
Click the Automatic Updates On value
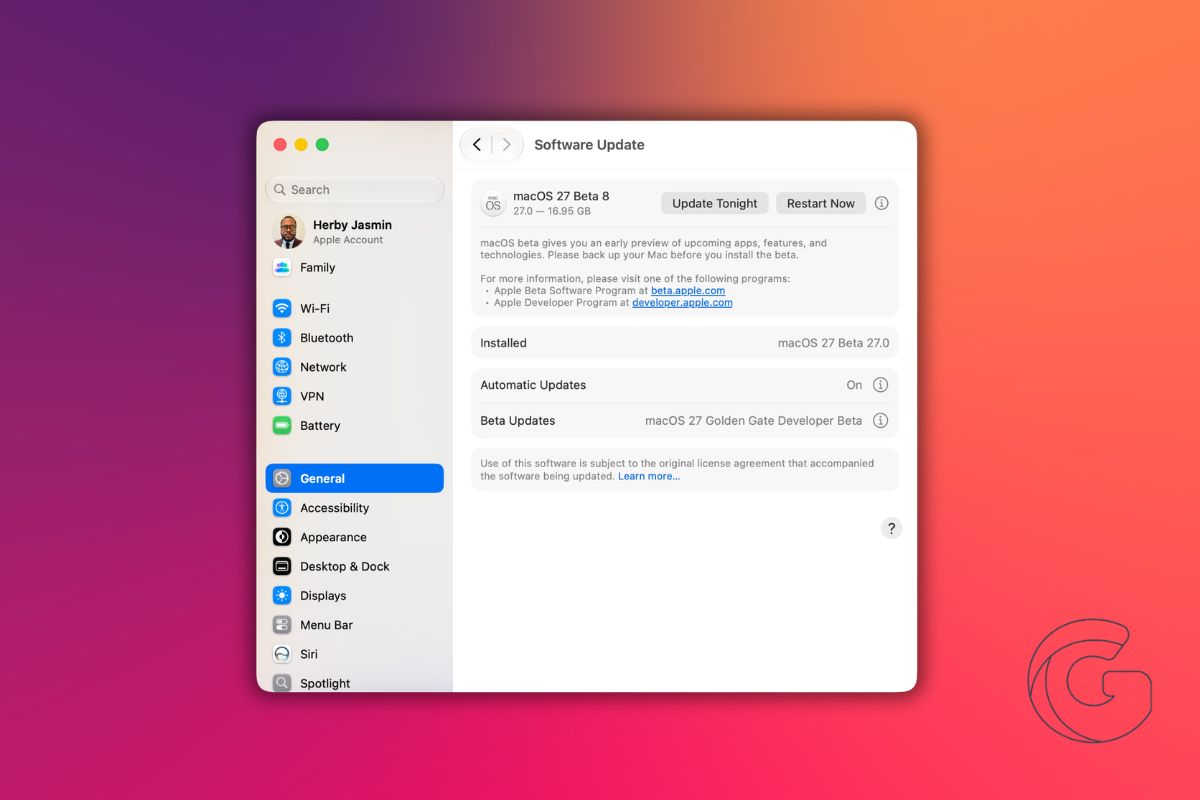pyautogui.click(x=854, y=385)
